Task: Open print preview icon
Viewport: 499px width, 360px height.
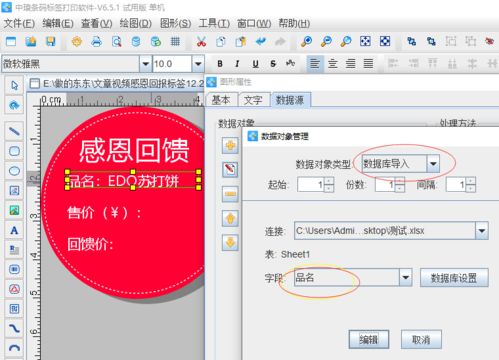Action: 116,42
